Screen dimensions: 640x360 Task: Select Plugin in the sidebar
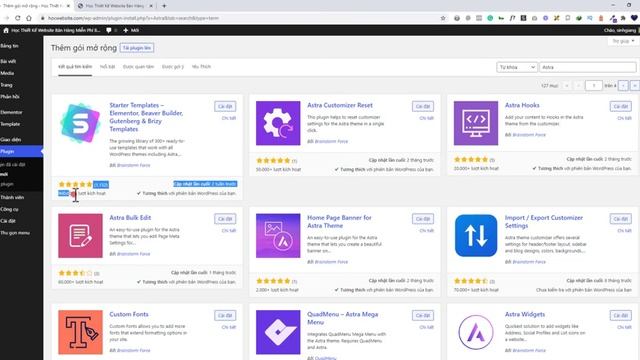point(21,151)
